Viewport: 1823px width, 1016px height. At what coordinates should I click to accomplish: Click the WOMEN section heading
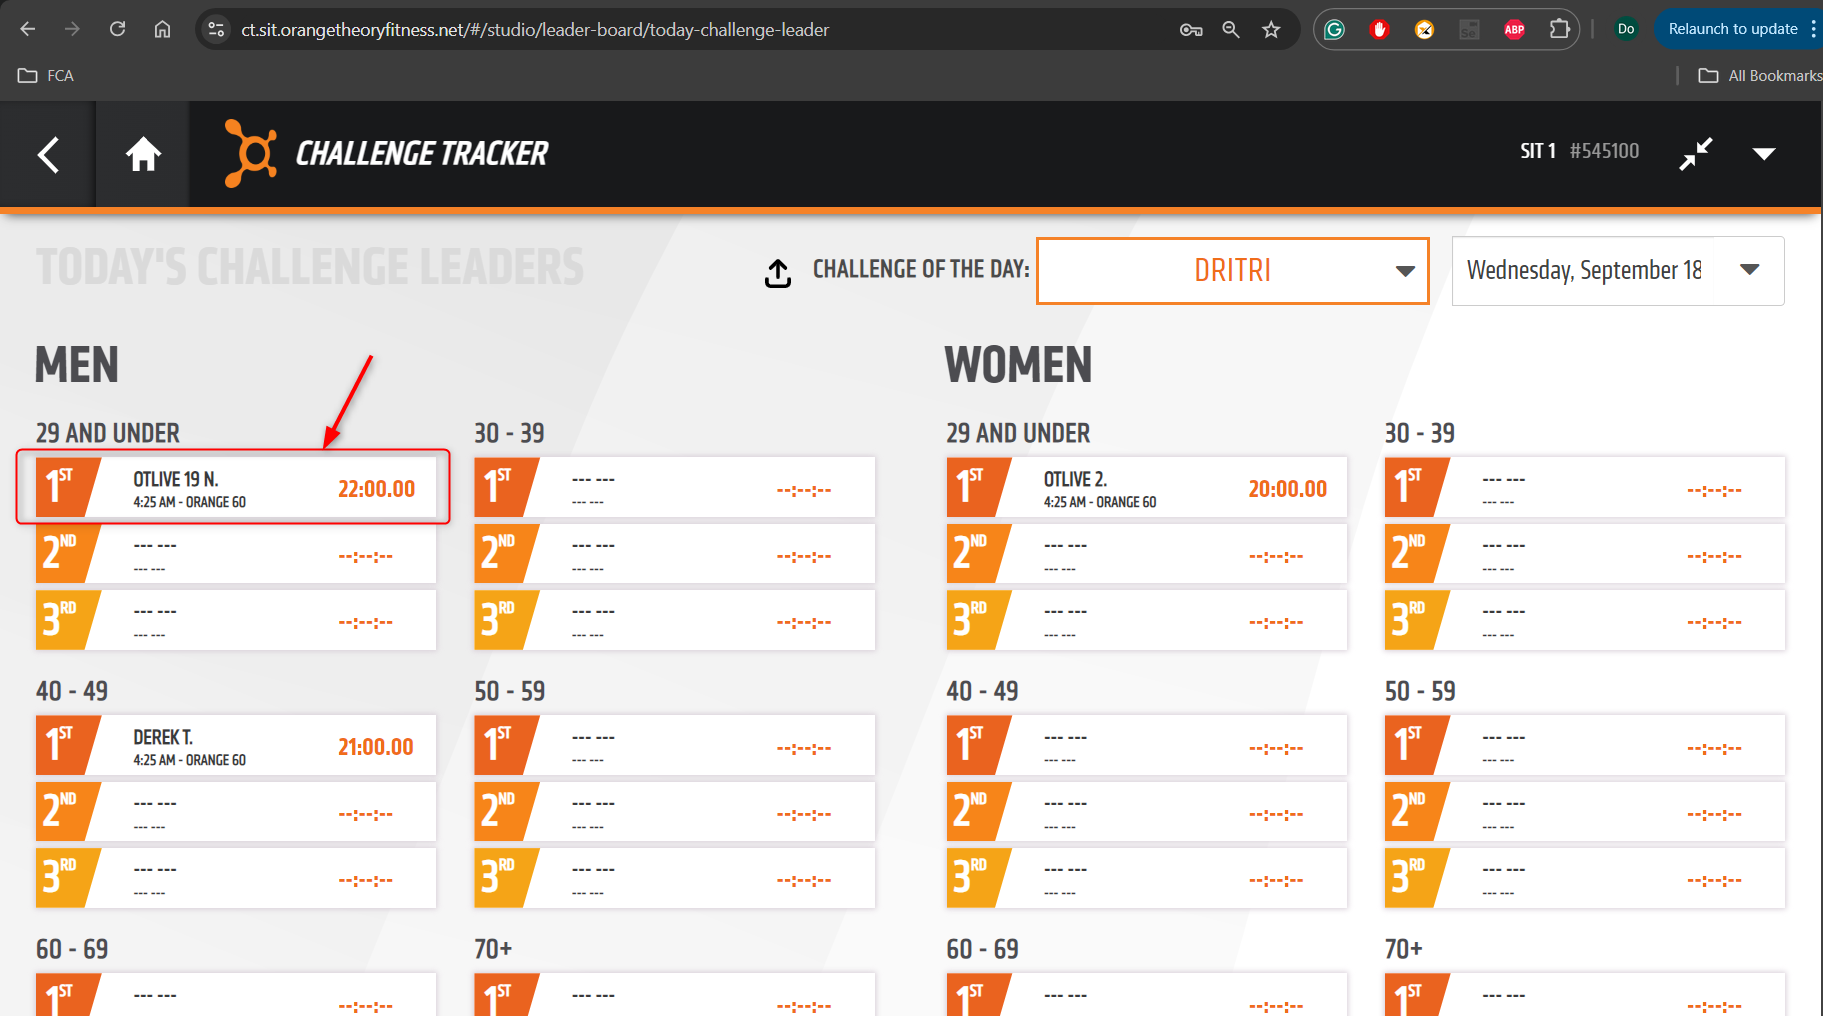1018,364
